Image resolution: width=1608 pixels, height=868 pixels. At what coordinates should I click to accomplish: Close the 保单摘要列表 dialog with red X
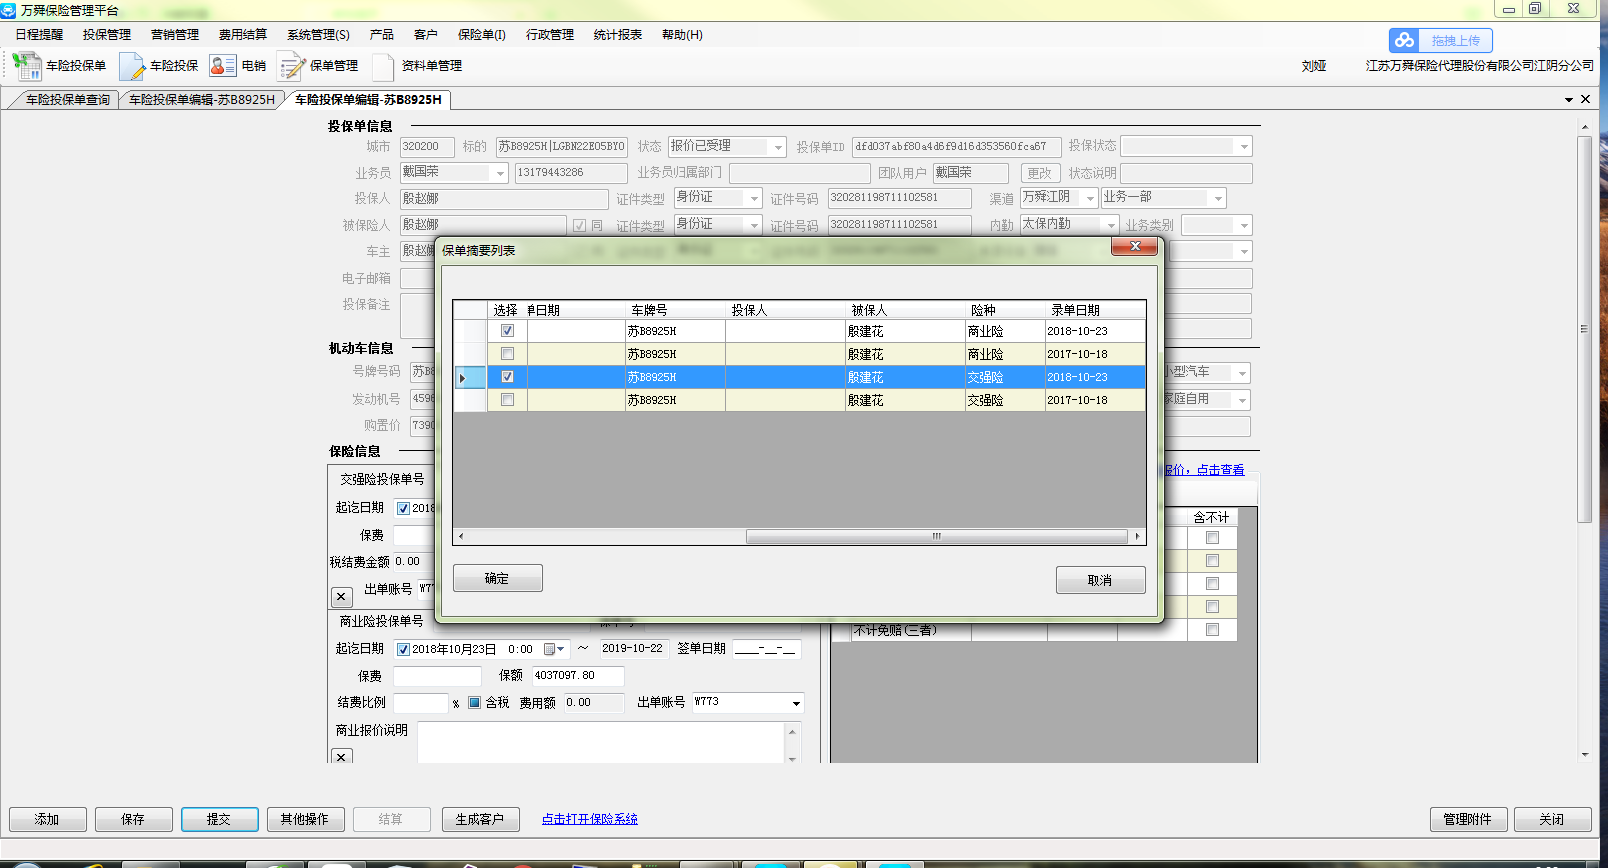(x=1134, y=246)
